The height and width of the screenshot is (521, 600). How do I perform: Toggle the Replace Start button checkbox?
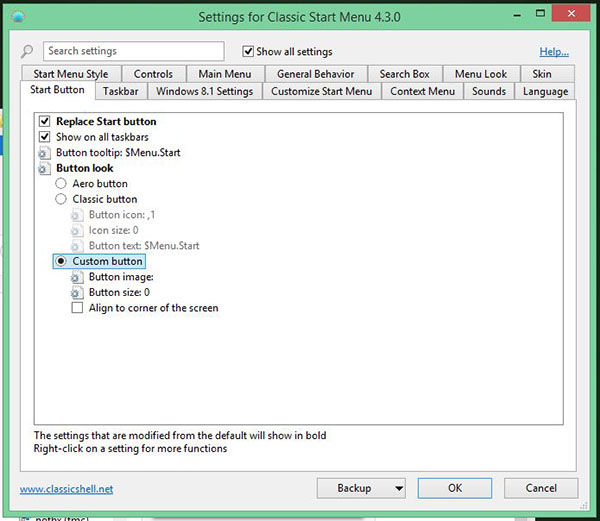click(44, 122)
